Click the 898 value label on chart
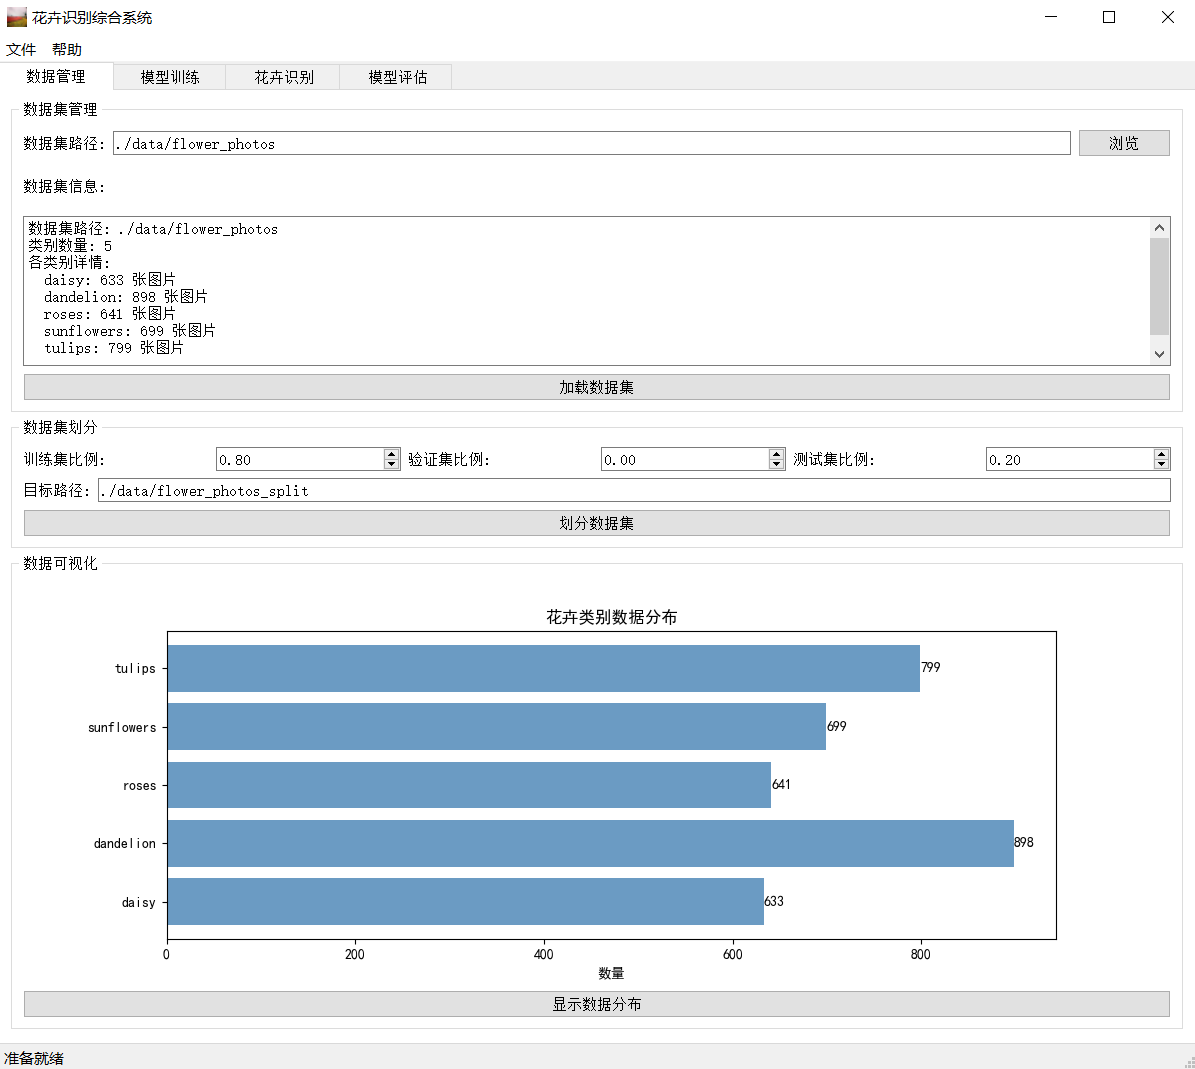Viewport: 1195px width, 1069px height. tap(1024, 842)
